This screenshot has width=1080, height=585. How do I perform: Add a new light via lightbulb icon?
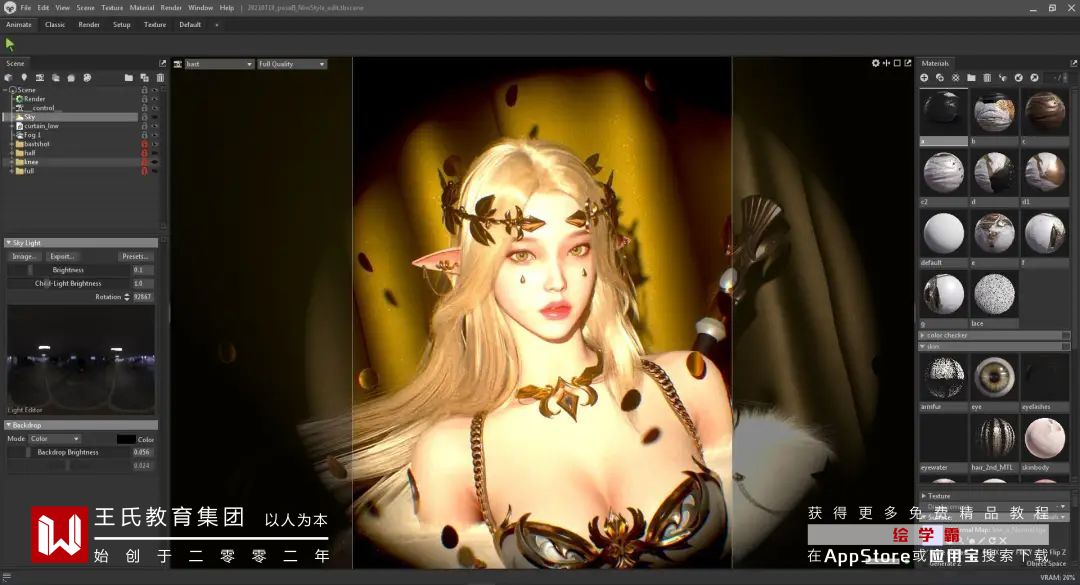click(x=24, y=78)
